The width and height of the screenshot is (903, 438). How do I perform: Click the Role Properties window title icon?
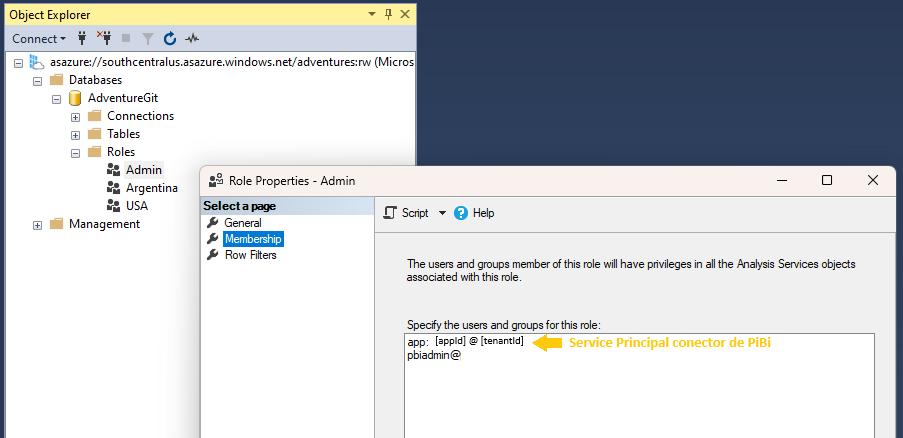pyautogui.click(x=216, y=181)
